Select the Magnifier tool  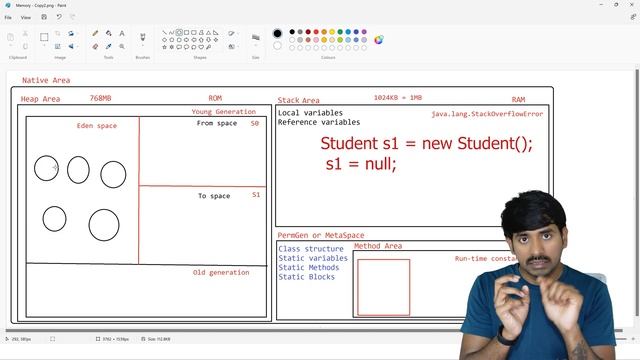point(122,47)
